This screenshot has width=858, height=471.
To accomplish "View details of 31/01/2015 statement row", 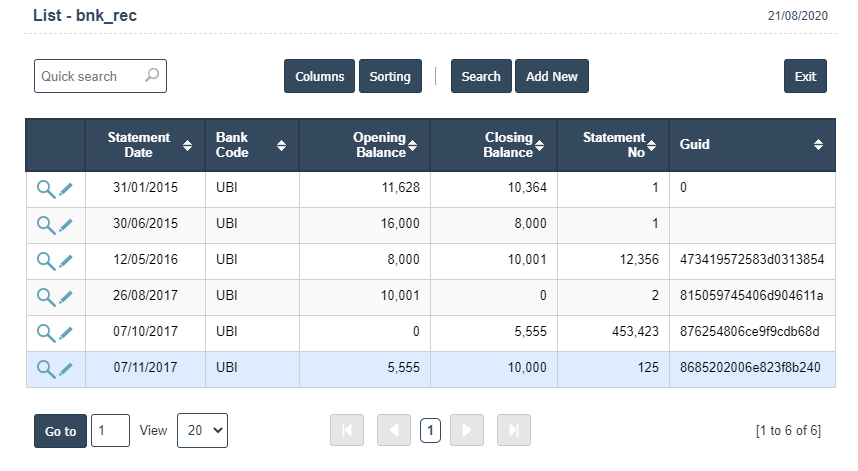I will [45, 189].
